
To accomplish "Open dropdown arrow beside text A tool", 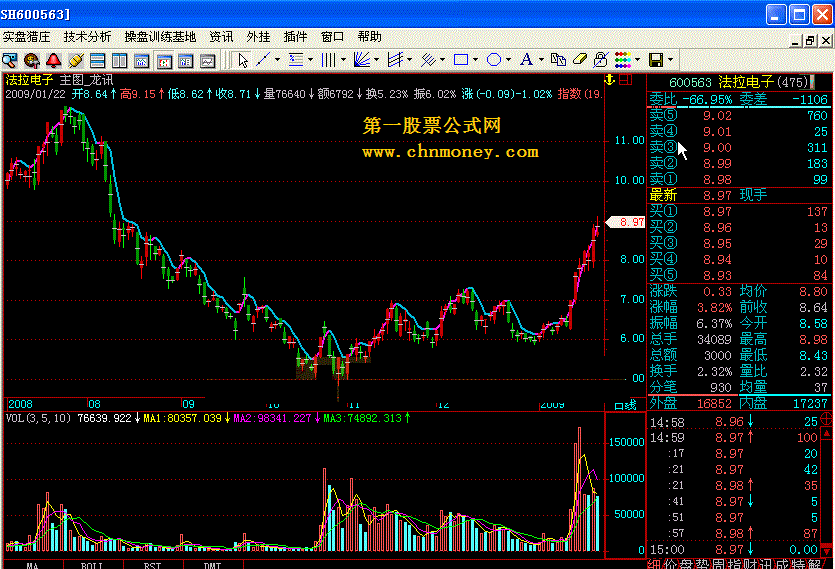I will 541,60.
